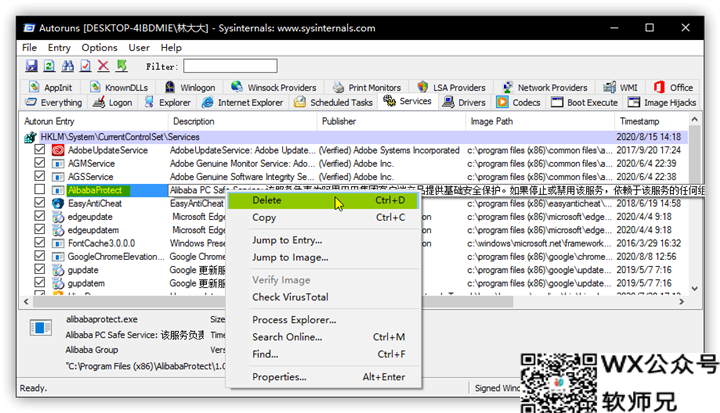This screenshot has height=413, width=720.
Task: Select Check VirusTotal menu item
Action: pos(323,297)
